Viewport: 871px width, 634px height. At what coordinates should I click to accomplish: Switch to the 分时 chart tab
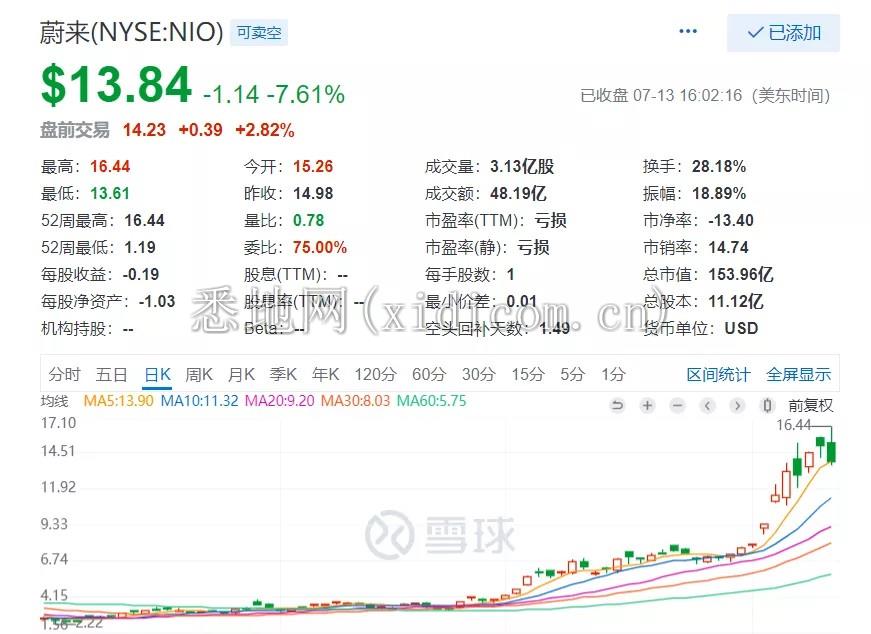point(64,375)
